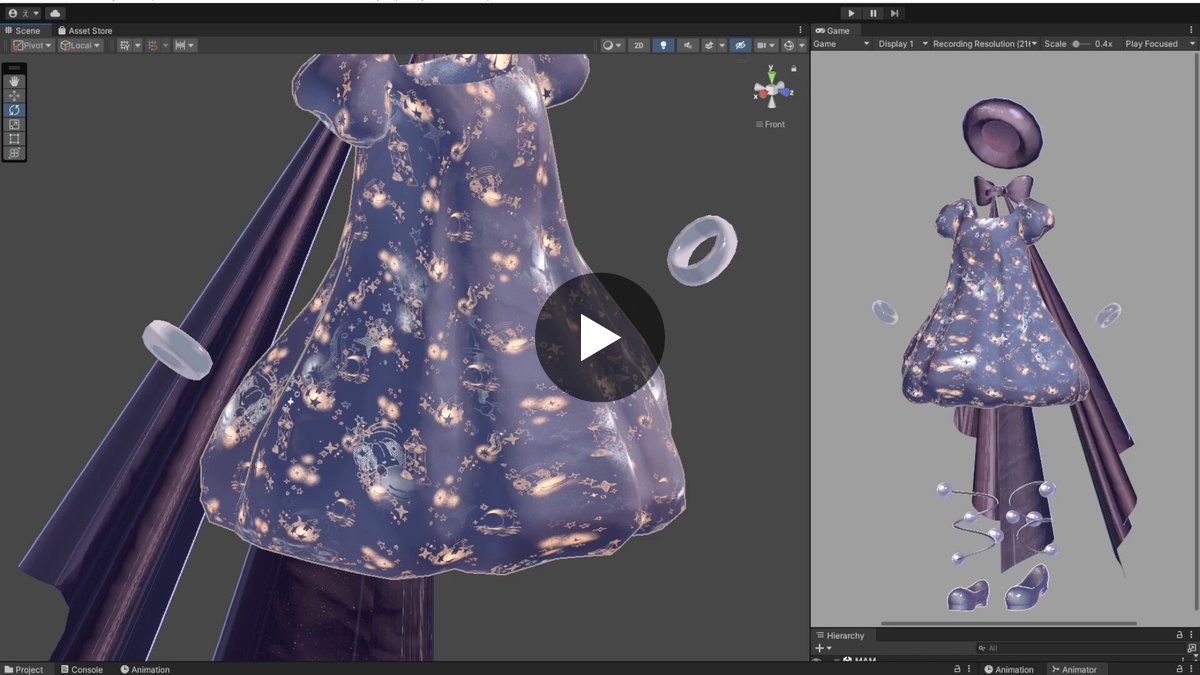Select the Rect transform tool
This screenshot has width=1200, height=675.
pyautogui.click(x=14, y=139)
